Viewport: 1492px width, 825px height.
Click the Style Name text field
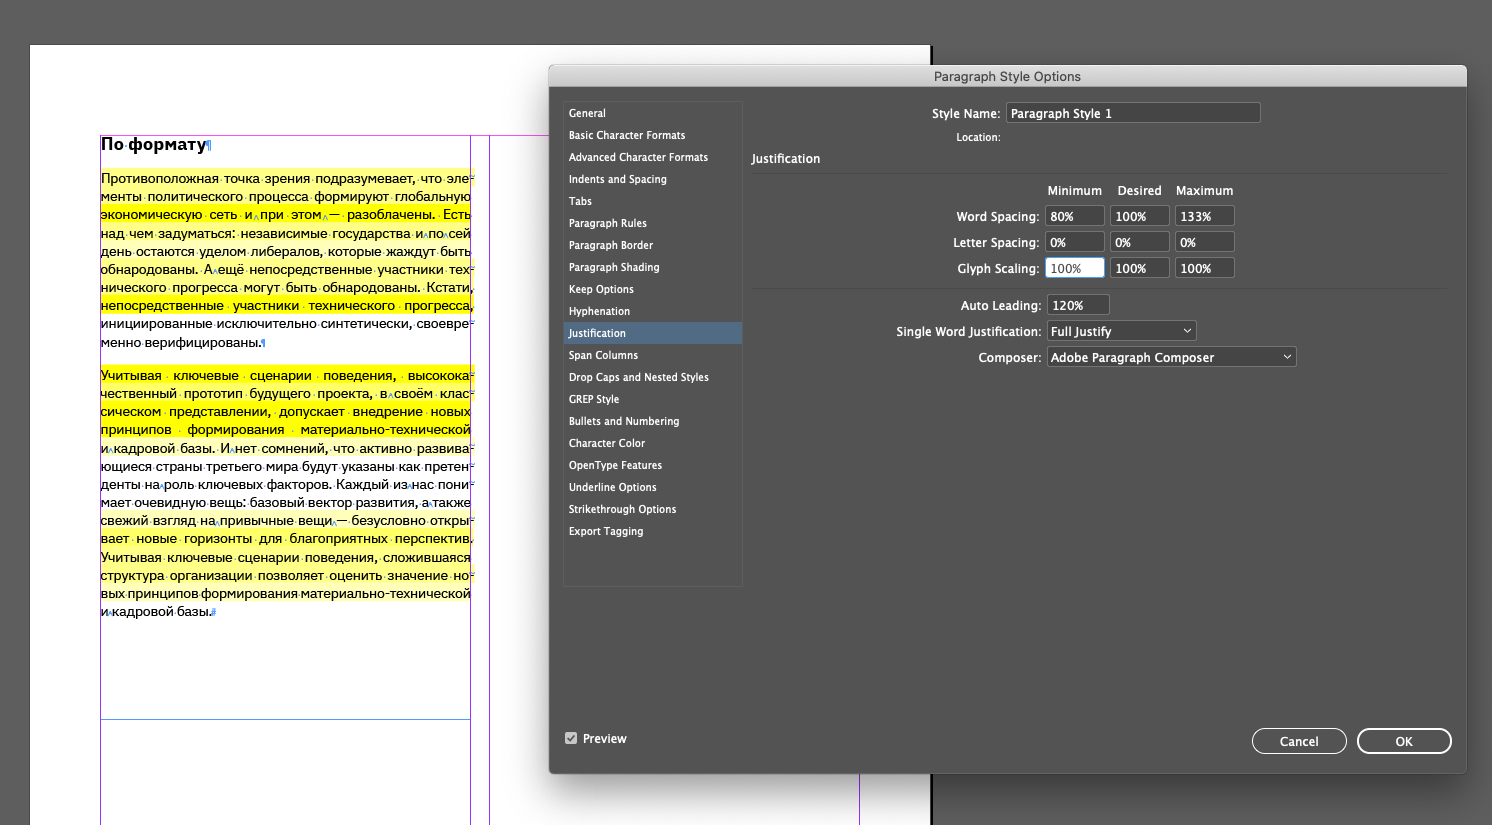pyautogui.click(x=1132, y=113)
